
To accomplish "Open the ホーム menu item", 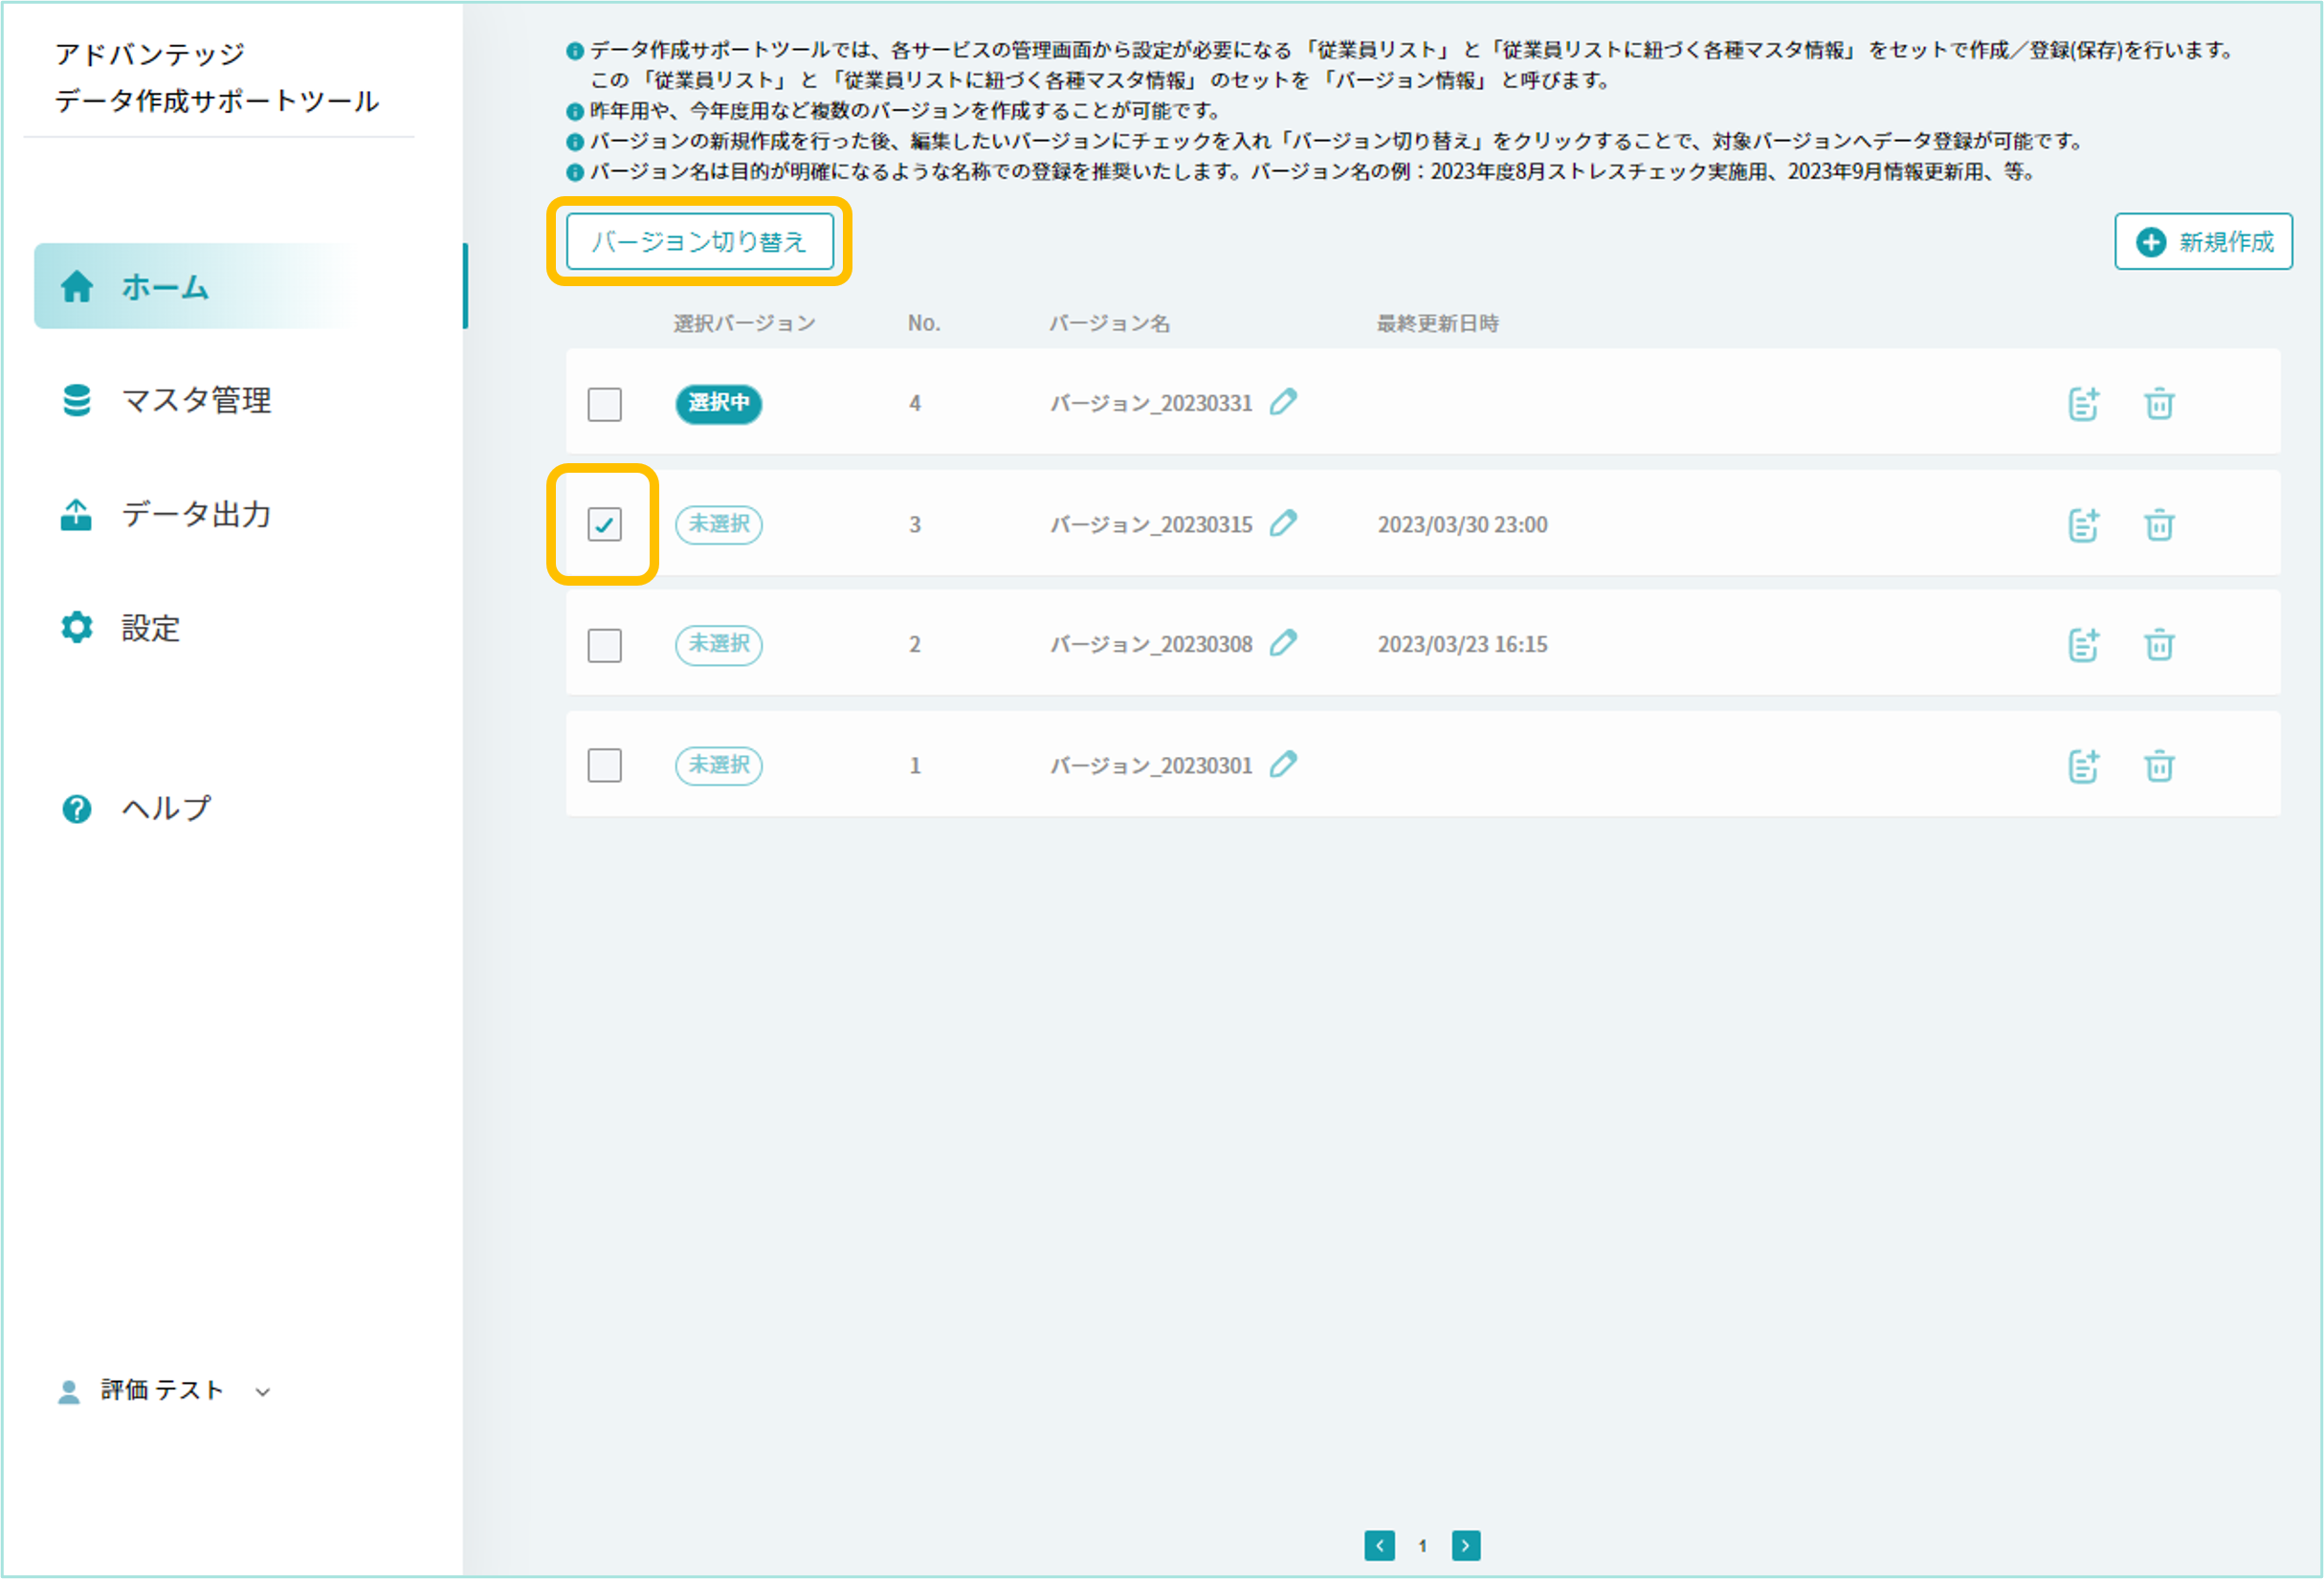I will point(250,286).
